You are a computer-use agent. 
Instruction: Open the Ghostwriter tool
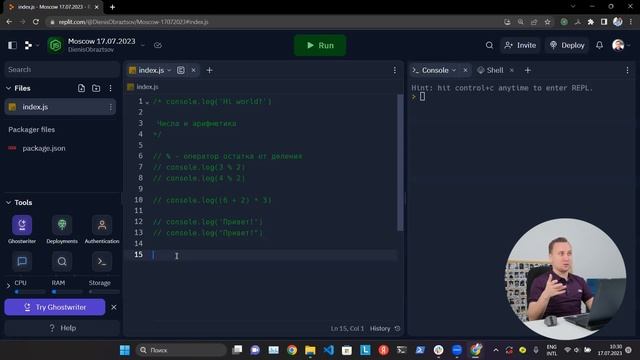pyautogui.click(x=22, y=229)
